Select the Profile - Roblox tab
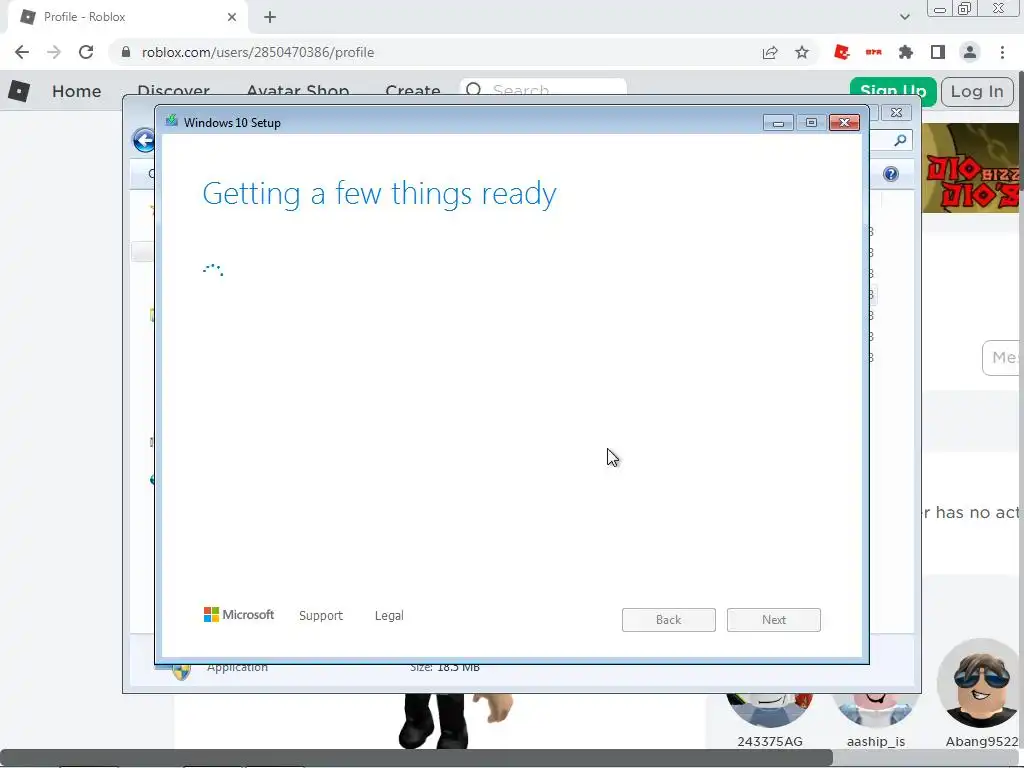Viewport: 1024px width, 768px height. tap(127, 17)
